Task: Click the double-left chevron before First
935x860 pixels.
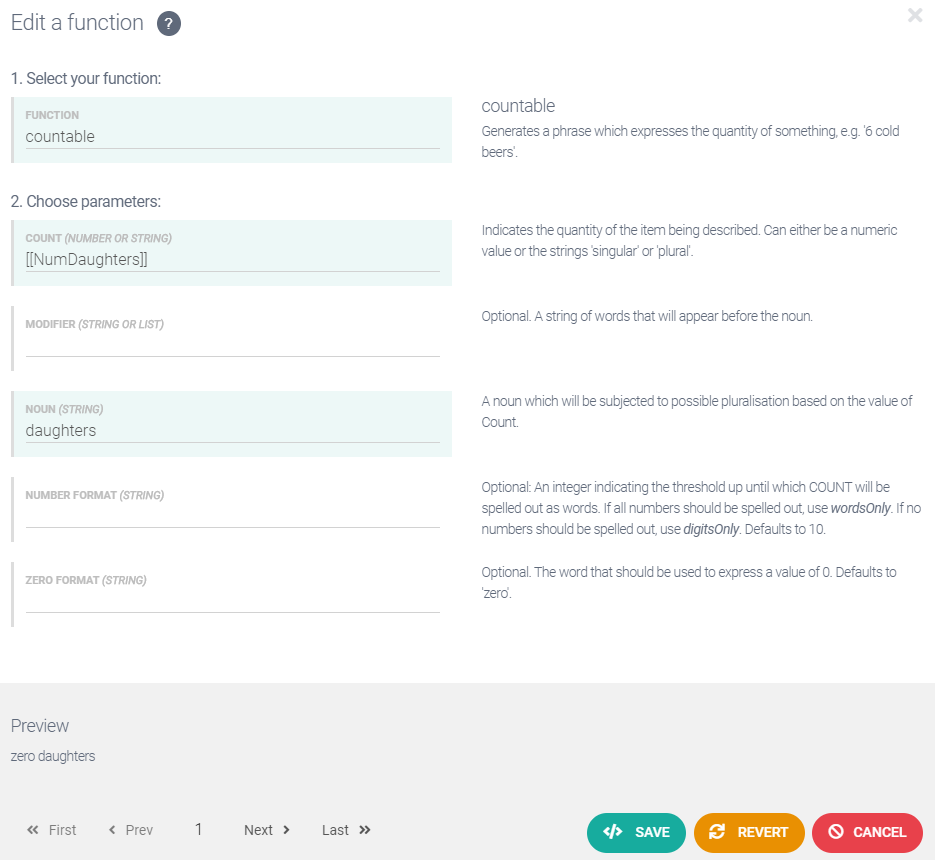Action: (x=33, y=830)
